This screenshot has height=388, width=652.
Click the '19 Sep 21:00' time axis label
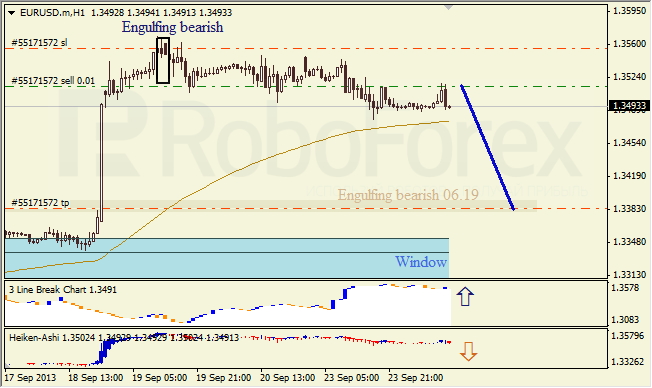click(x=224, y=378)
